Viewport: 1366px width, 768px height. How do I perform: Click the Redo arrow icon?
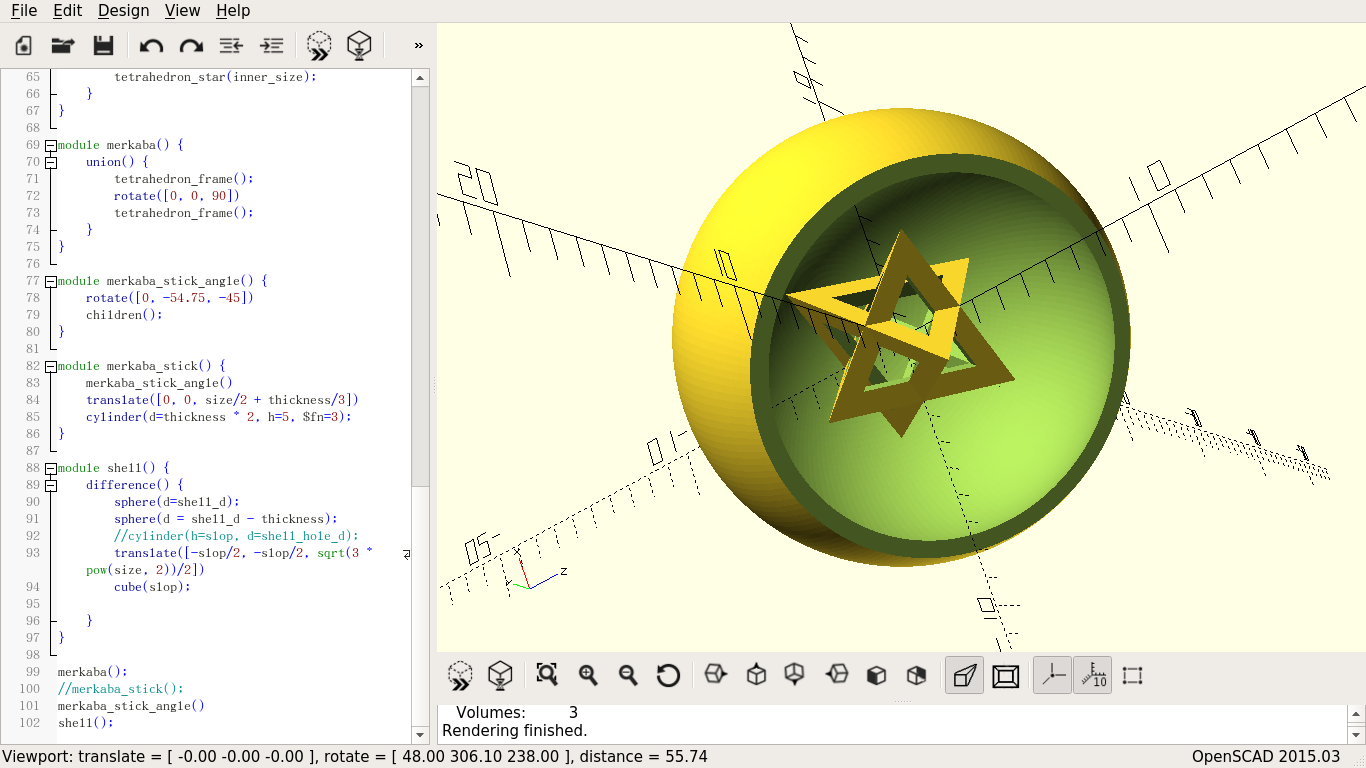tap(191, 45)
